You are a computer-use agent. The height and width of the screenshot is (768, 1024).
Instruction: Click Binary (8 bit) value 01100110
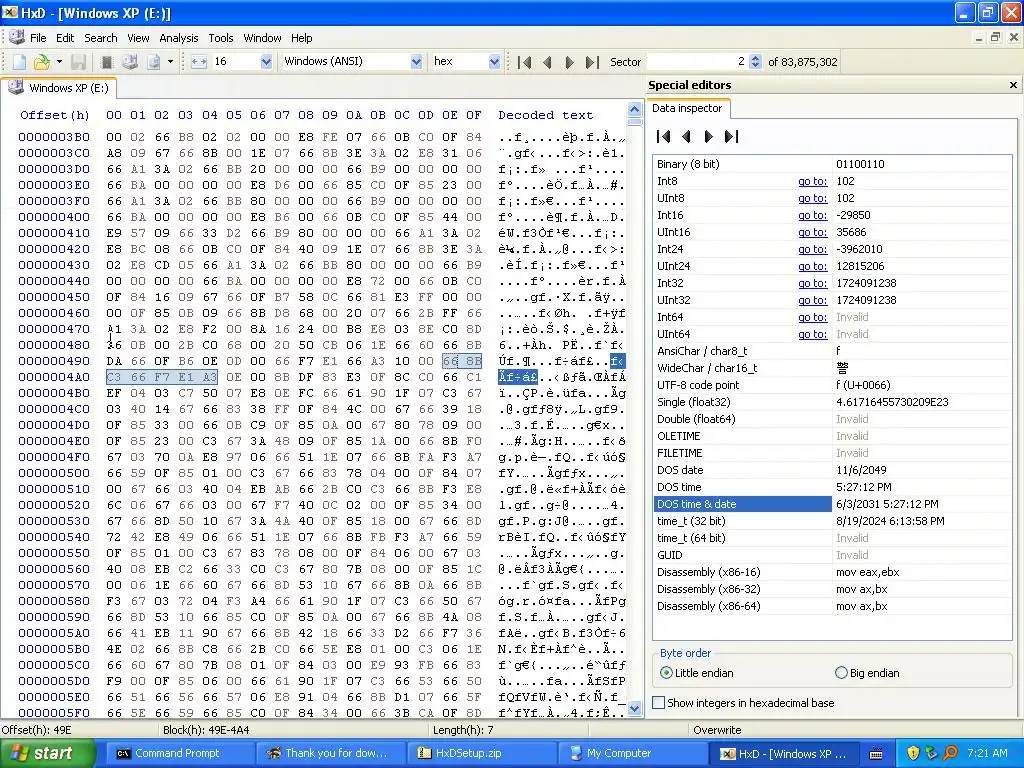coord(860,164)
